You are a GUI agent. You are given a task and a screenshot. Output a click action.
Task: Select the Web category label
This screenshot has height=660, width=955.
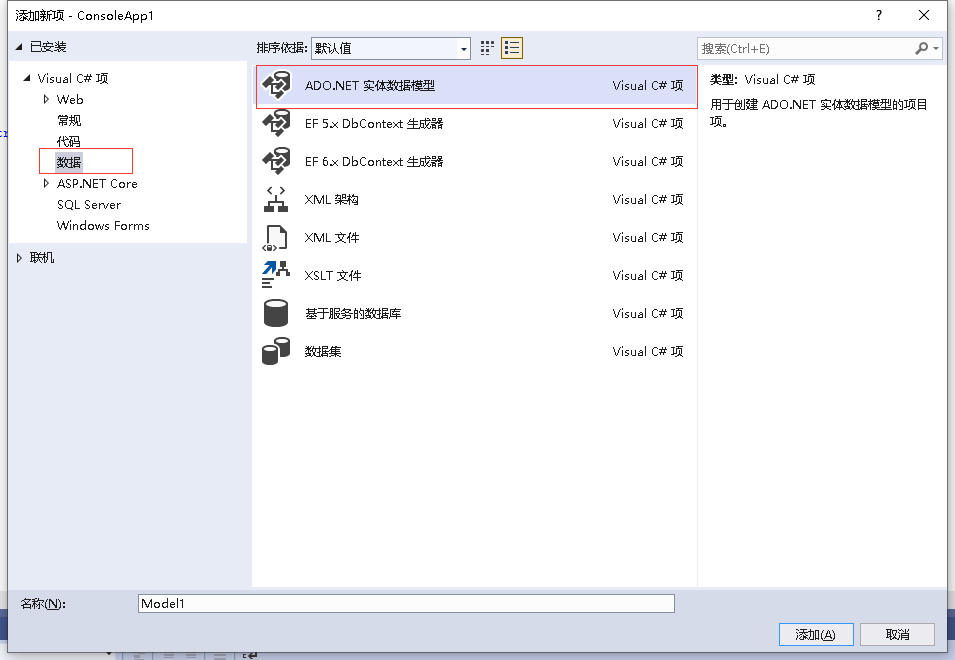click(x=70, y=99)
